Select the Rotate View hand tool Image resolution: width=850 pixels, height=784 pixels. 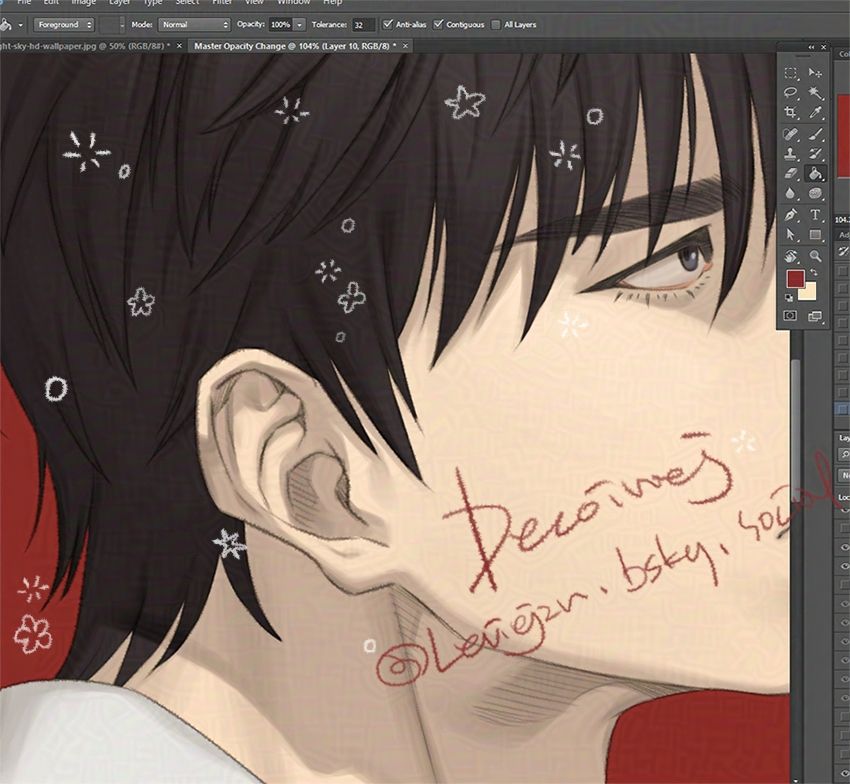tap(790, 256)
